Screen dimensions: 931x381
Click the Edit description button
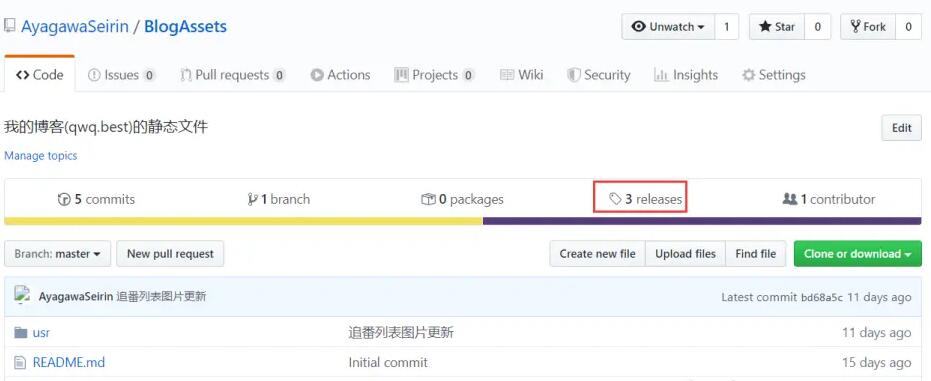901,128
